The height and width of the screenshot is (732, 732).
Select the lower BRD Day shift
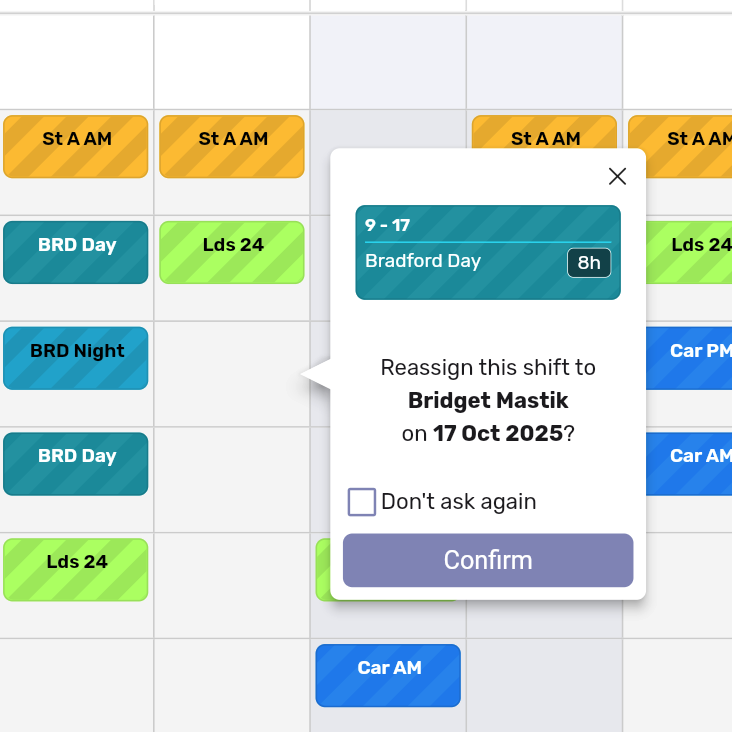(76, 463)
